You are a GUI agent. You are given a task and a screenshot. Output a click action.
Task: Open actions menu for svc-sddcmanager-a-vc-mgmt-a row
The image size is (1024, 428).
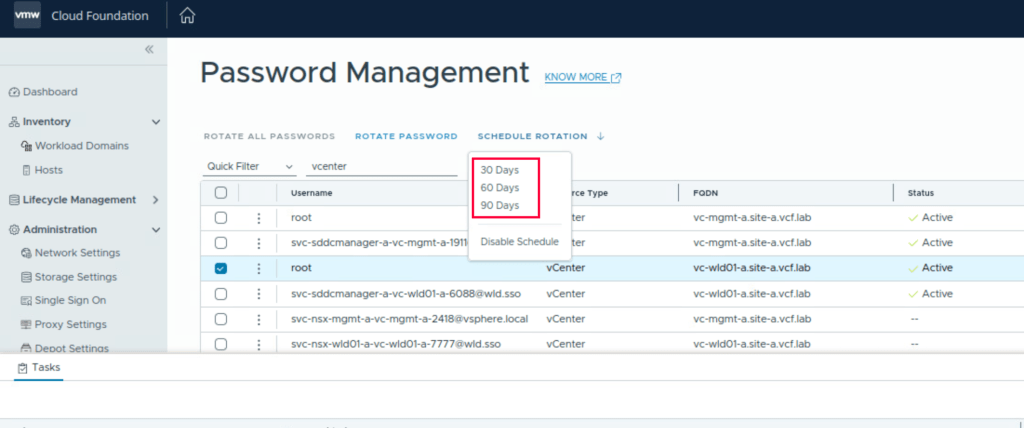tap(259, 243)
